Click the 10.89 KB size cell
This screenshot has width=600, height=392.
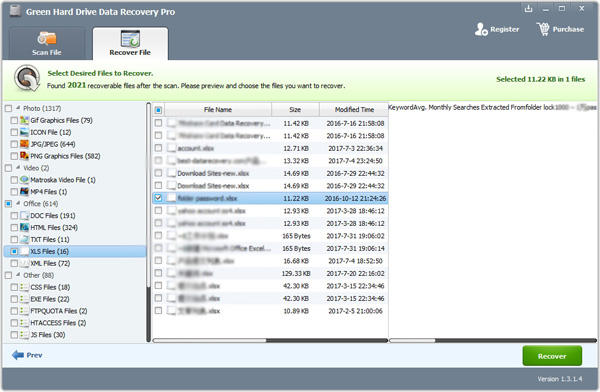coord(296,311)
